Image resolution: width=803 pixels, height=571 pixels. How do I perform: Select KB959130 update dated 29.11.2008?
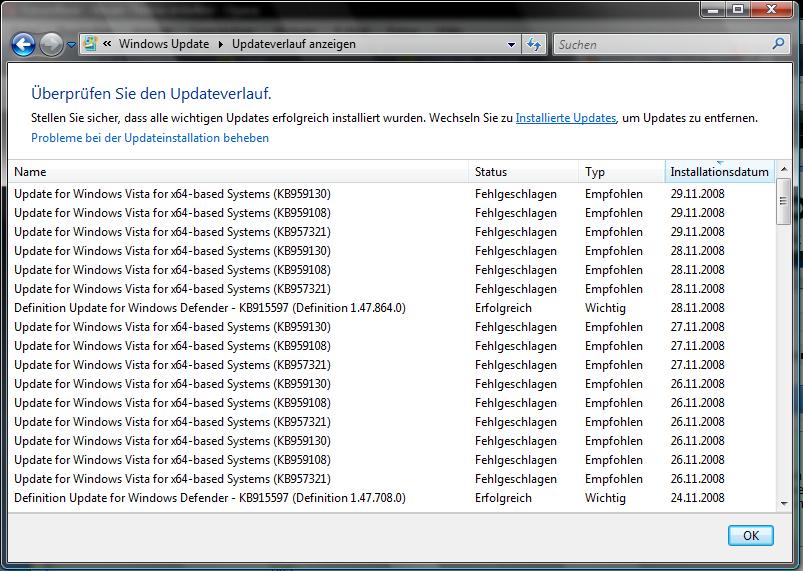pyautogui.click(x=172, y=194)
